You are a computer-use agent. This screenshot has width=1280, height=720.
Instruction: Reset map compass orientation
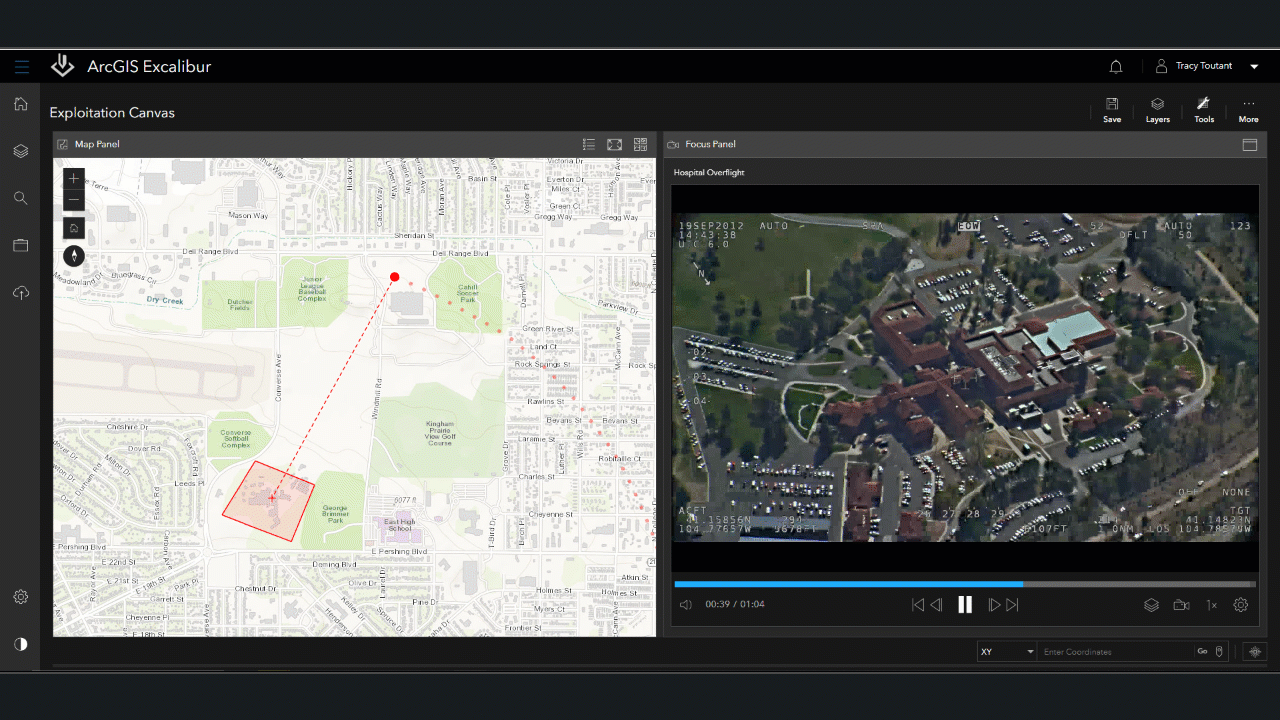74,256
